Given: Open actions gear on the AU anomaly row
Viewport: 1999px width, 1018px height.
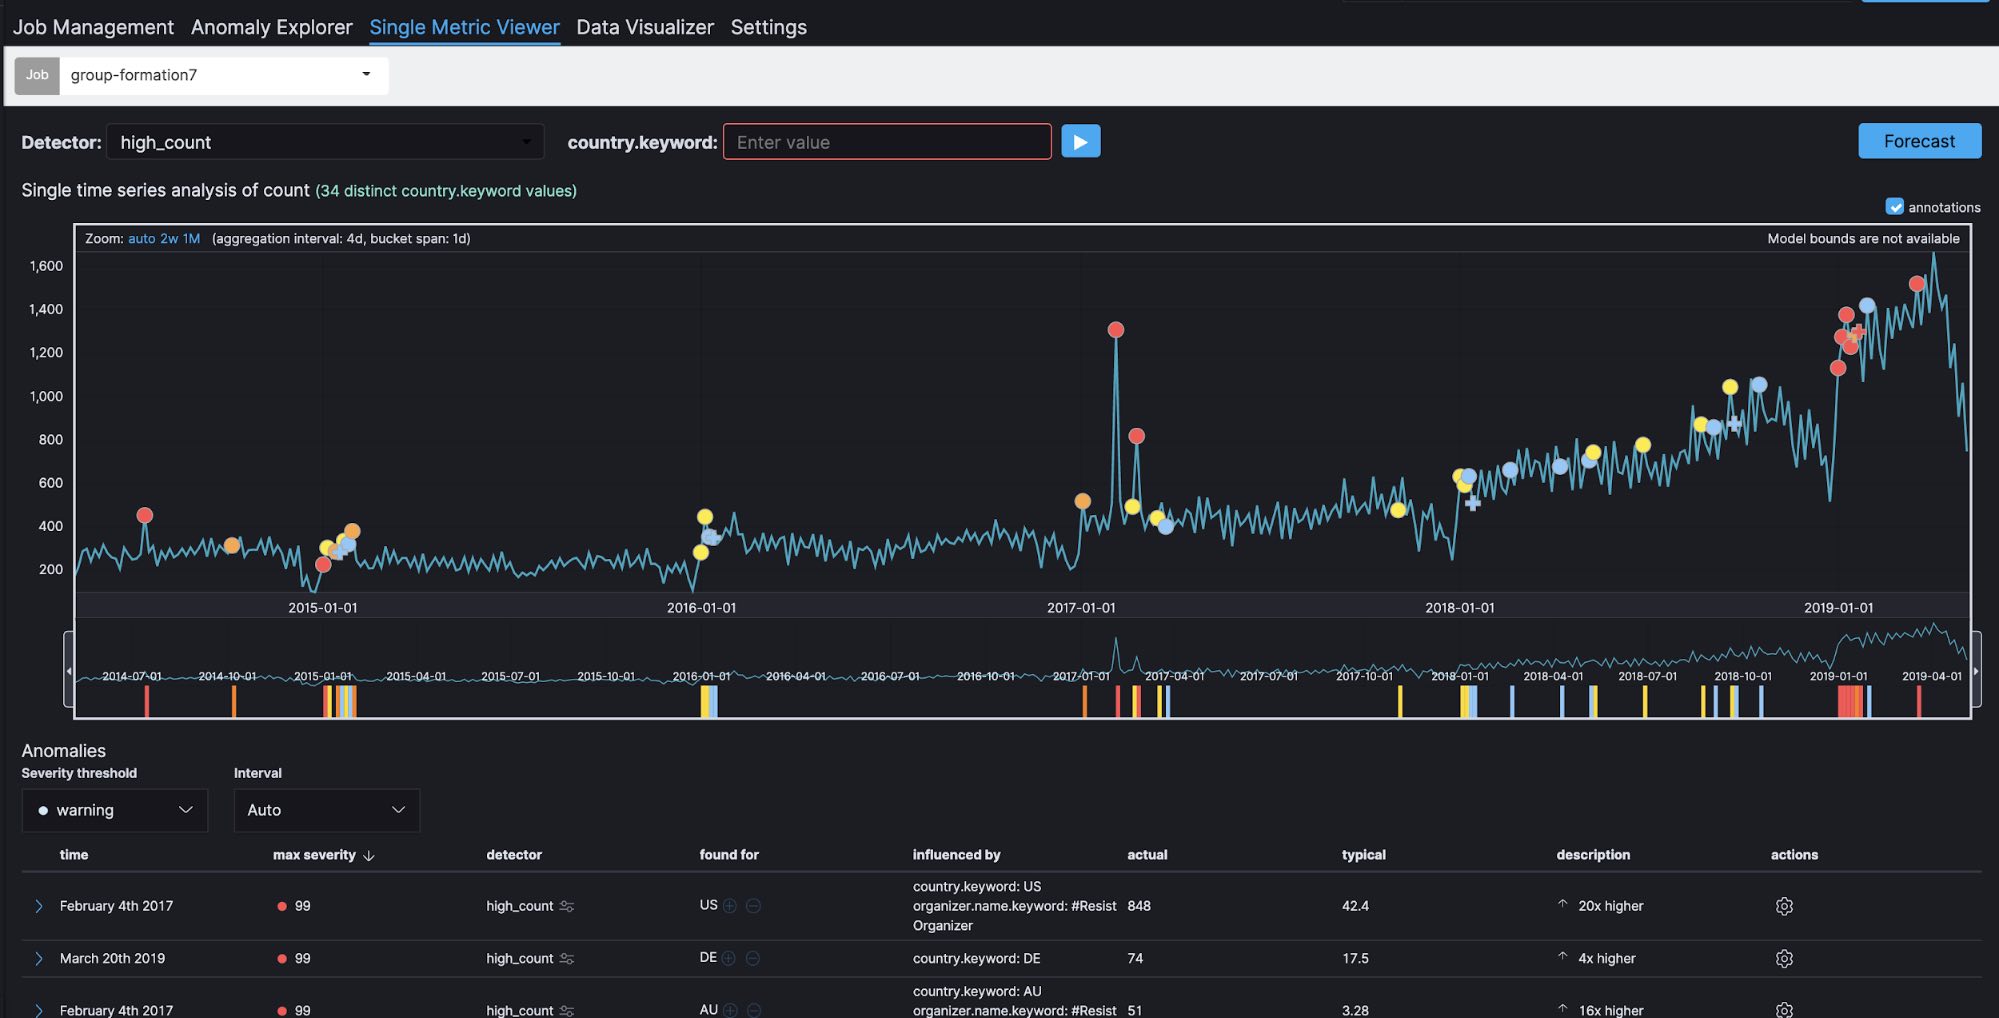Looking at the screenshot, I should tap(1785, 1010).
